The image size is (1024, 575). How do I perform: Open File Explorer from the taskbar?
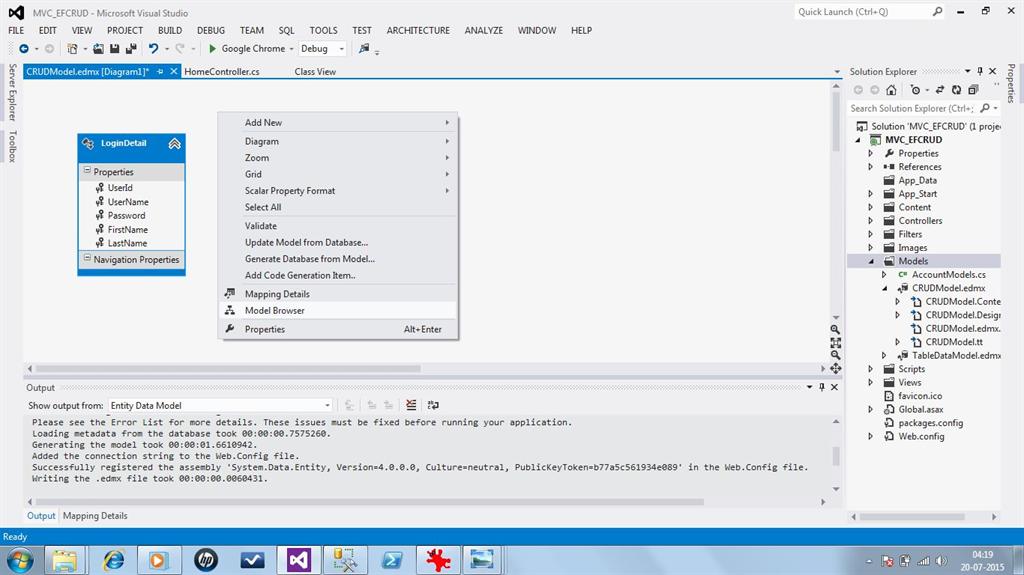click(x=65, y=561)
